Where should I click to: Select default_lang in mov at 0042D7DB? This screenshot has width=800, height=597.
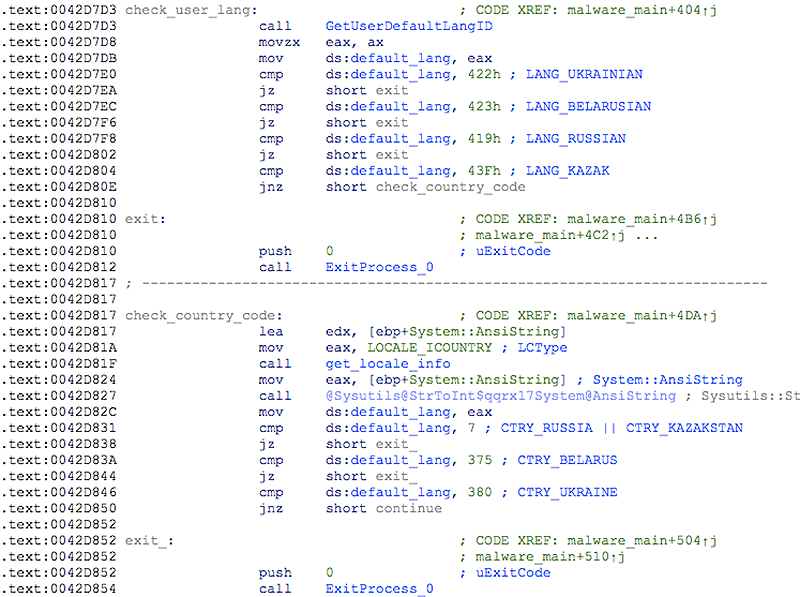(x=401, y=59)
